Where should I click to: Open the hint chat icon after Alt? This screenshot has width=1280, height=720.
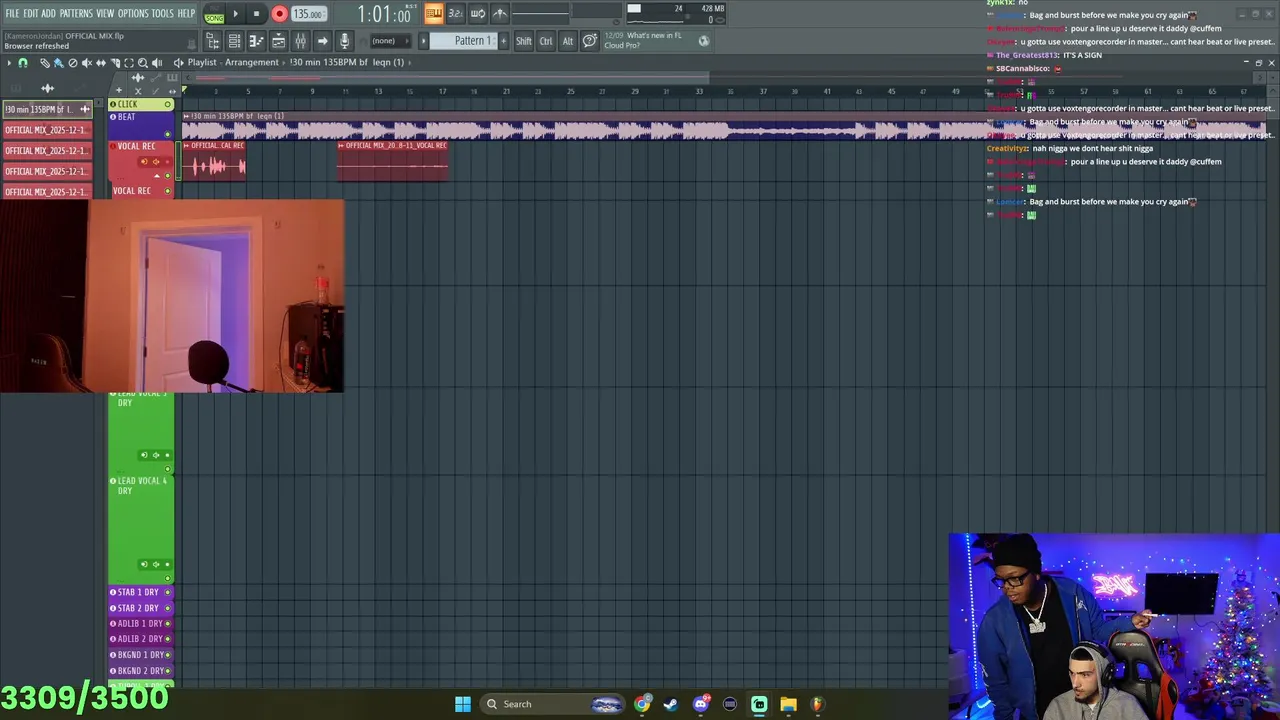pos(590,41)
